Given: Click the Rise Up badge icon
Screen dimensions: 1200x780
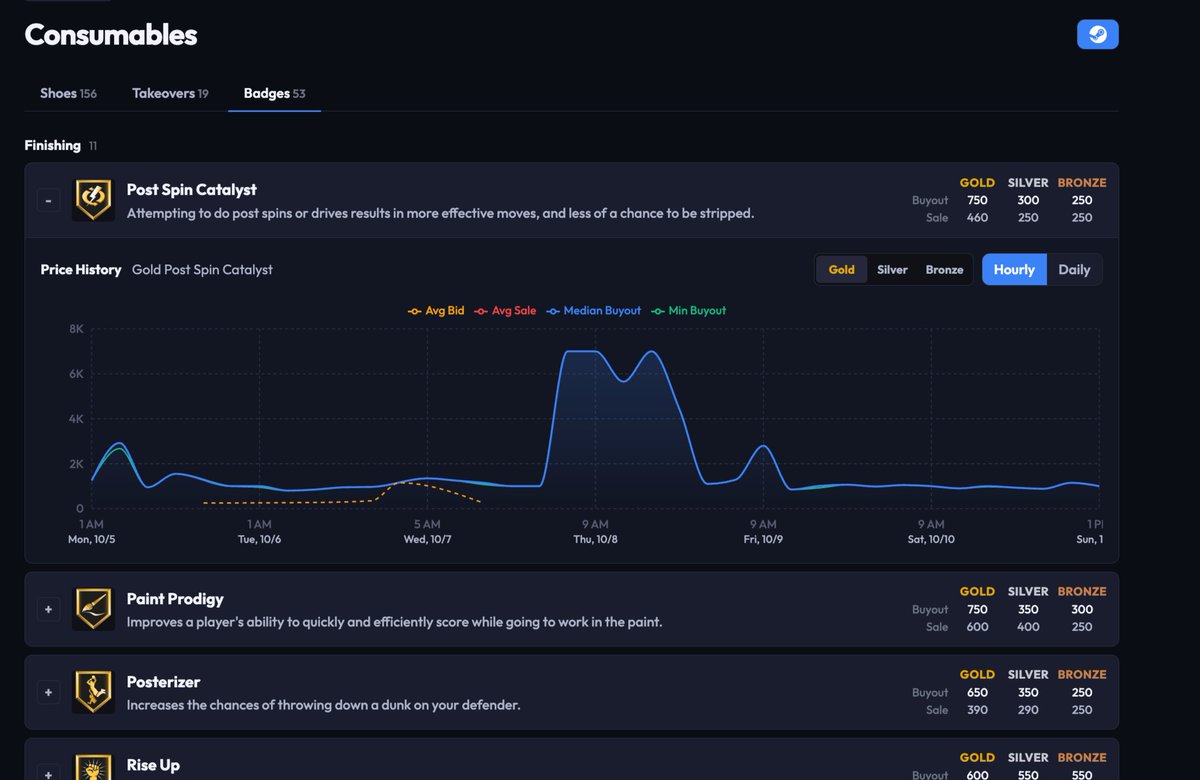Looking at the screenshot, I should click(x=93, y=767).
